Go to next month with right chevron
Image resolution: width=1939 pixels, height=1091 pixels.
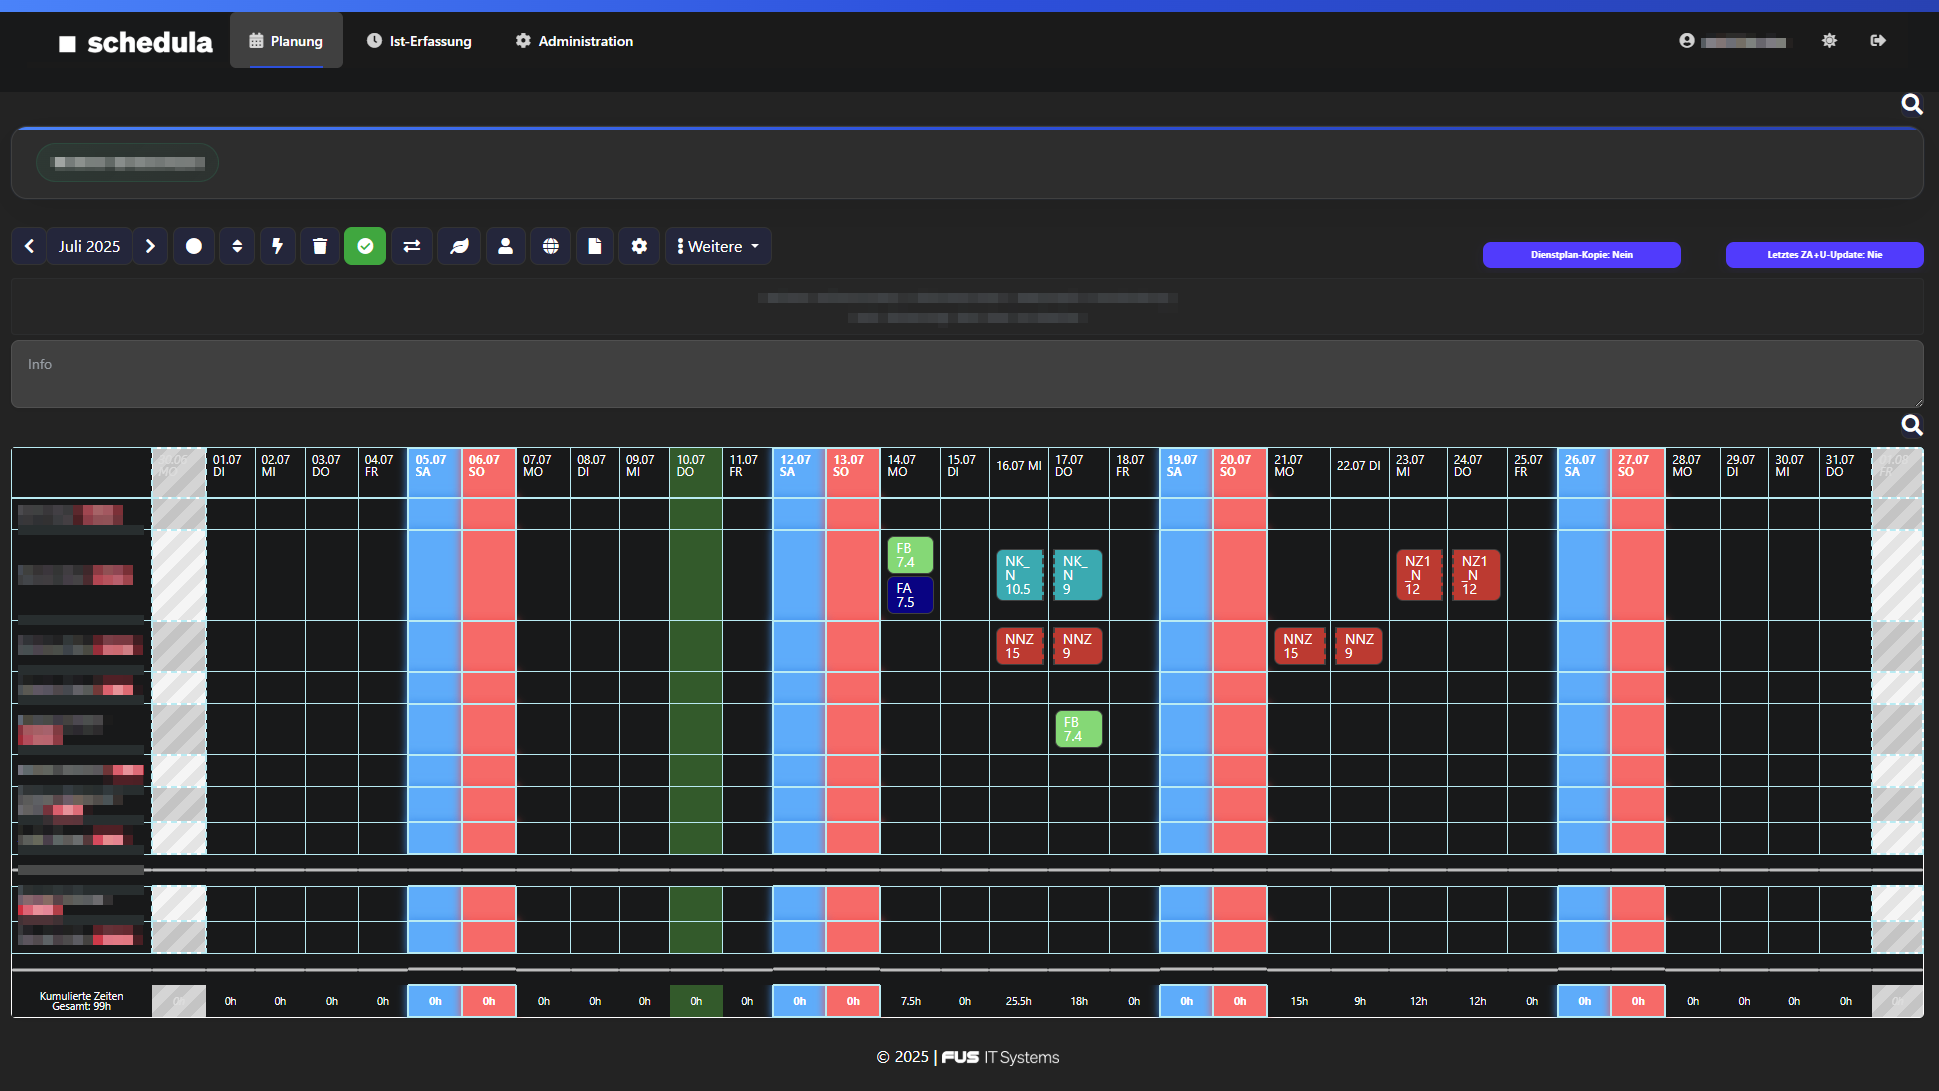150,246
